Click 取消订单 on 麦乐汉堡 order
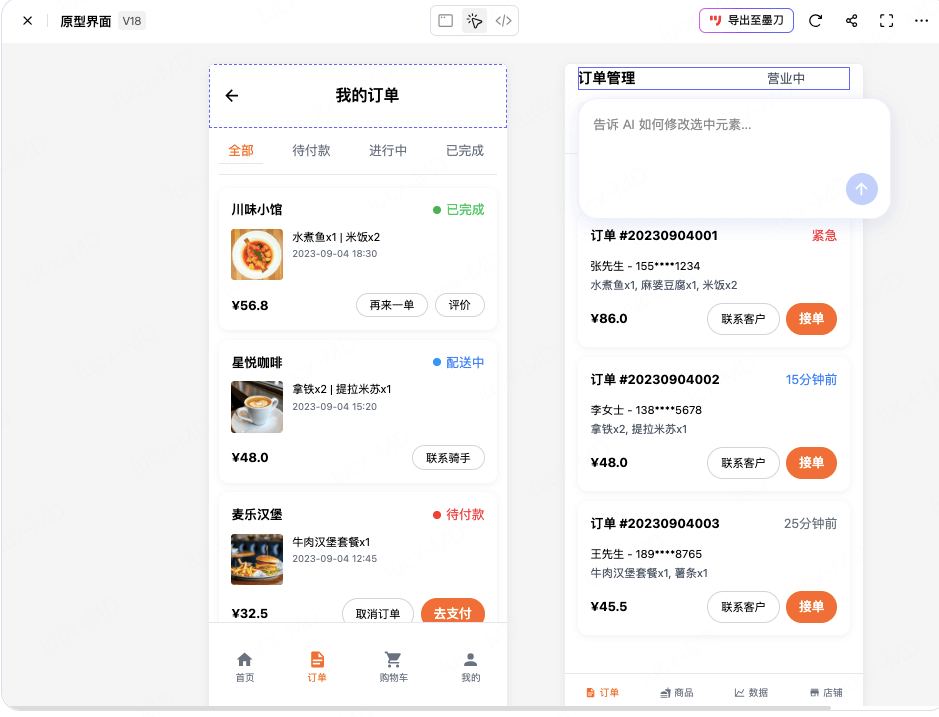939x717 pixels. pyautogui.click(x=378, y=612)
